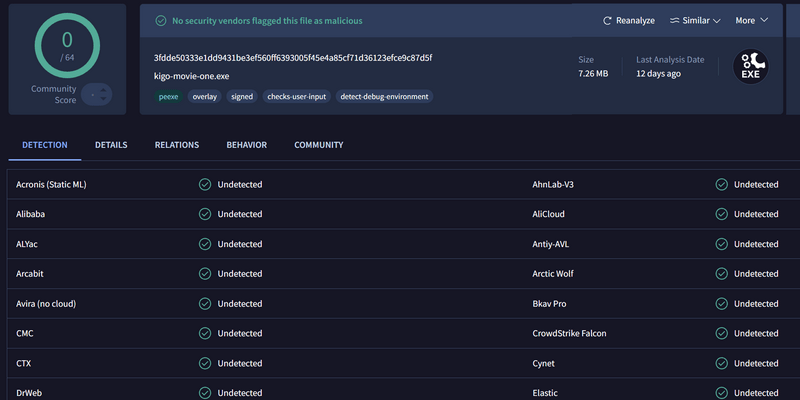Click the EXE file type icon
Screen dimensions: 800x400
click(751, 66)
